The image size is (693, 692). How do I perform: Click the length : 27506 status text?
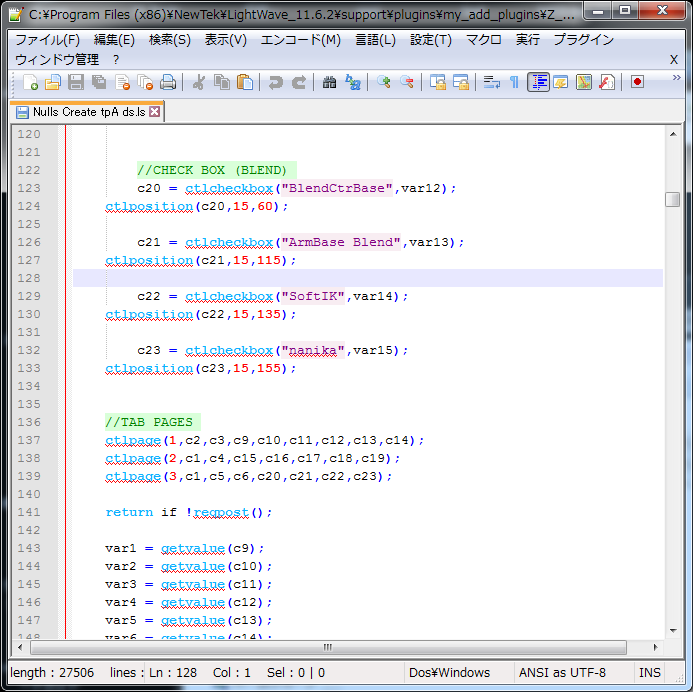point(52,673)
